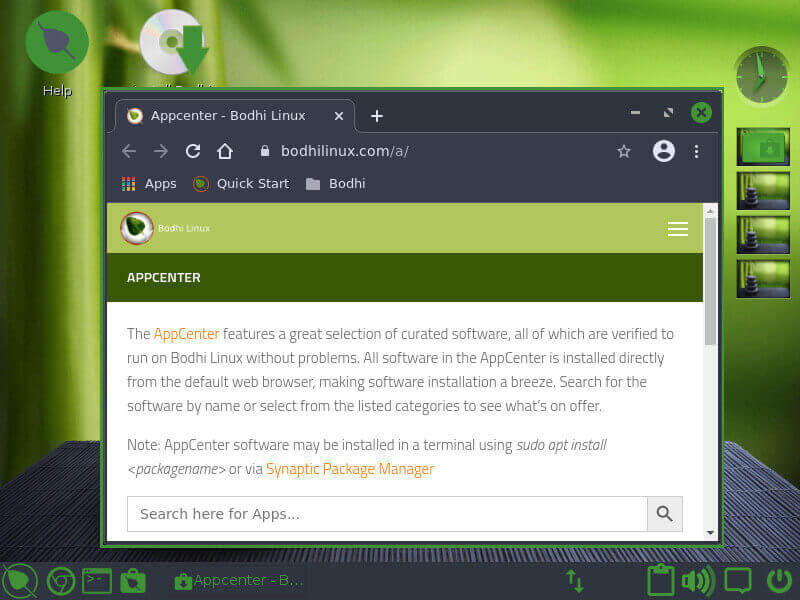Image resolution: width=800 pixels, height=600 pixels.
Task: Open a new browser tab
Action: pyautogui.click(x=377, y=116)
